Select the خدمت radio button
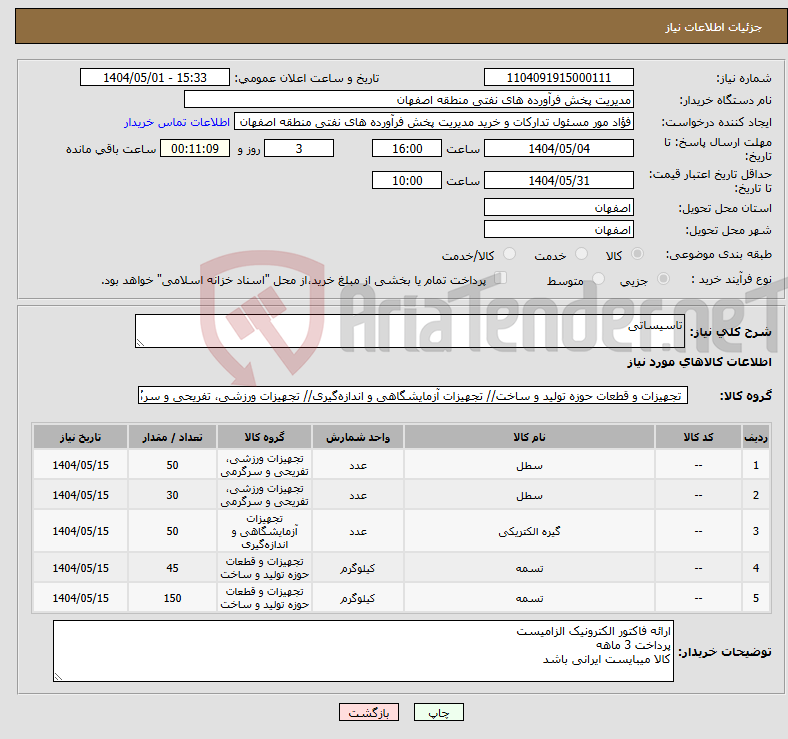The width and height of the screenshot is (788, 739). pos(581,254)
